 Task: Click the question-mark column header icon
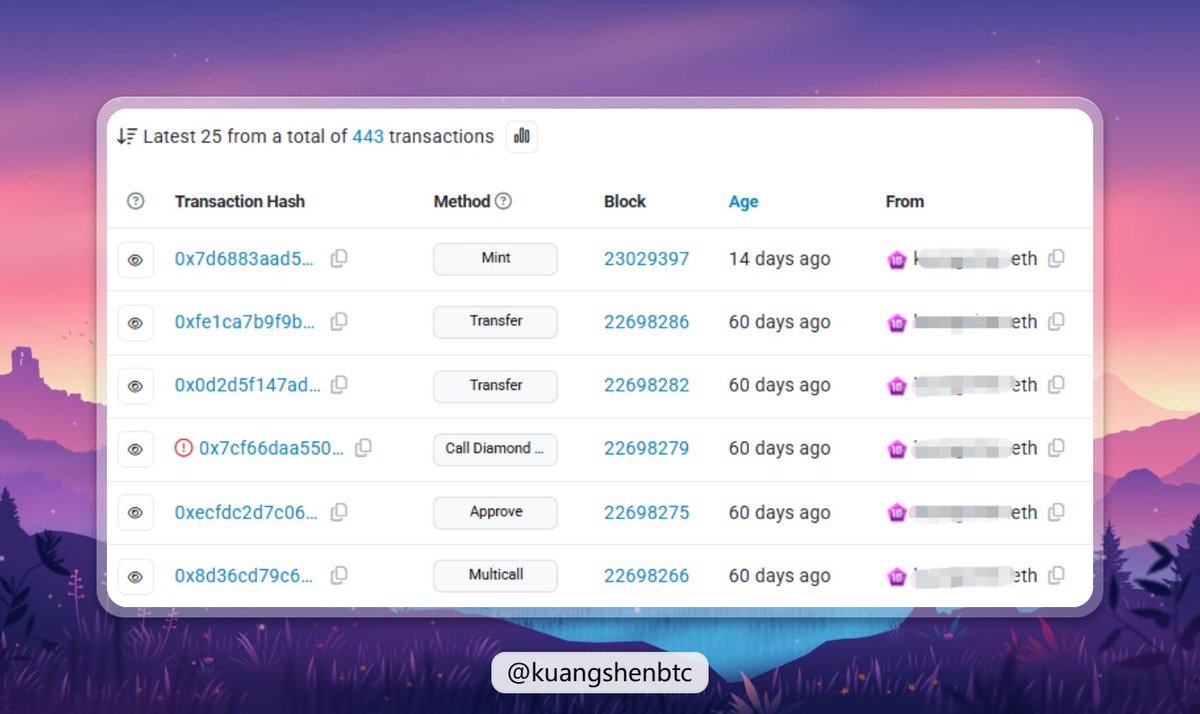(x=136, y=201)
